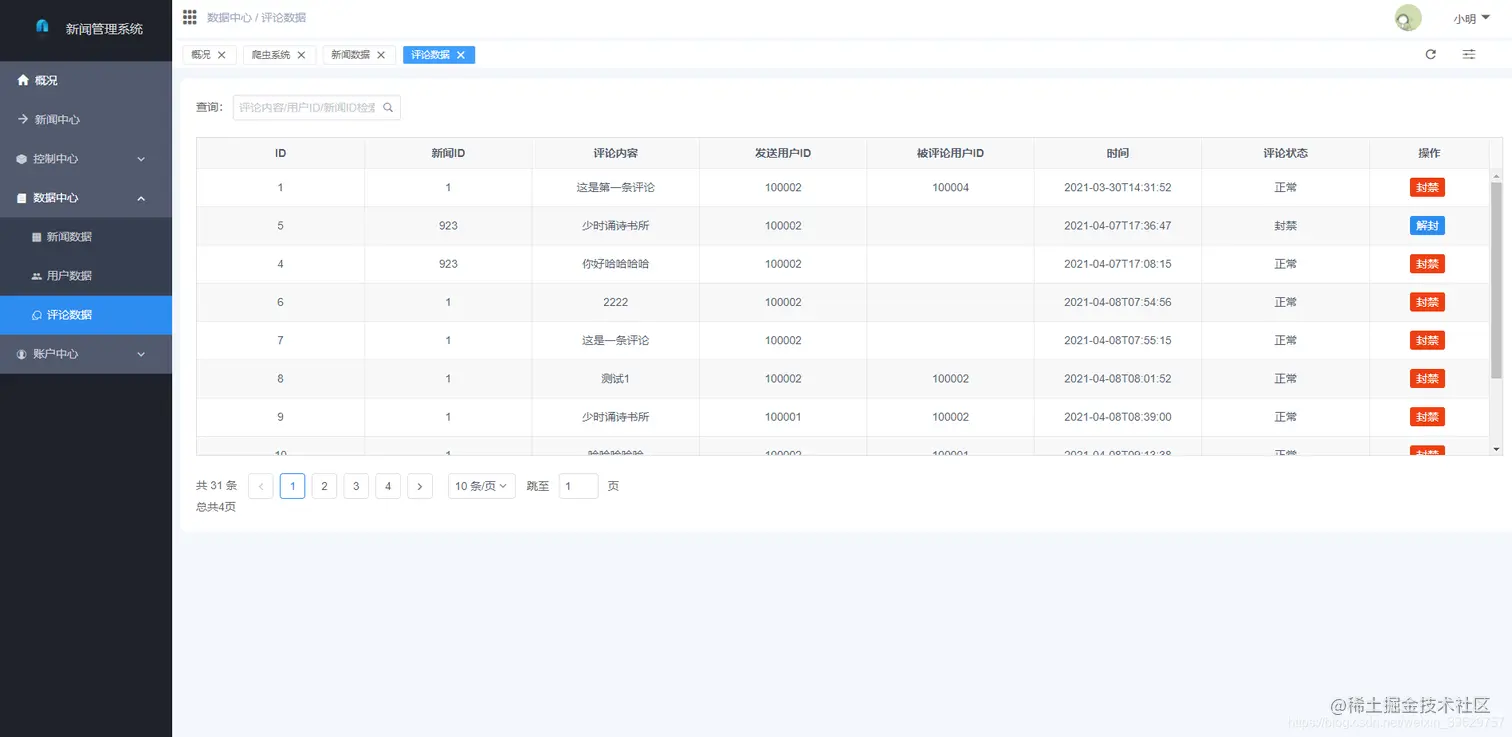Click 解封 for comment ID 5

click(x=1427, y=226)
